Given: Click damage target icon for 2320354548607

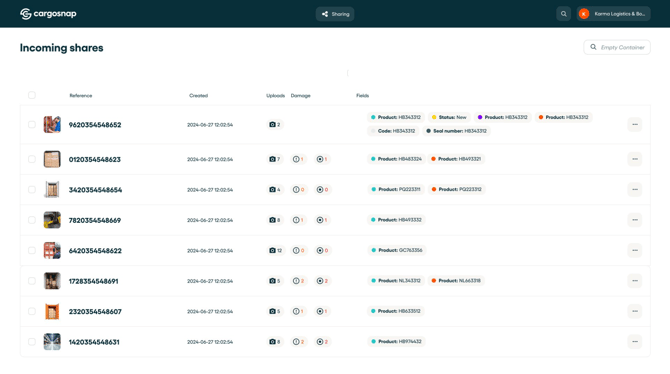Looking at the screenshot, I should pos(320,311).
